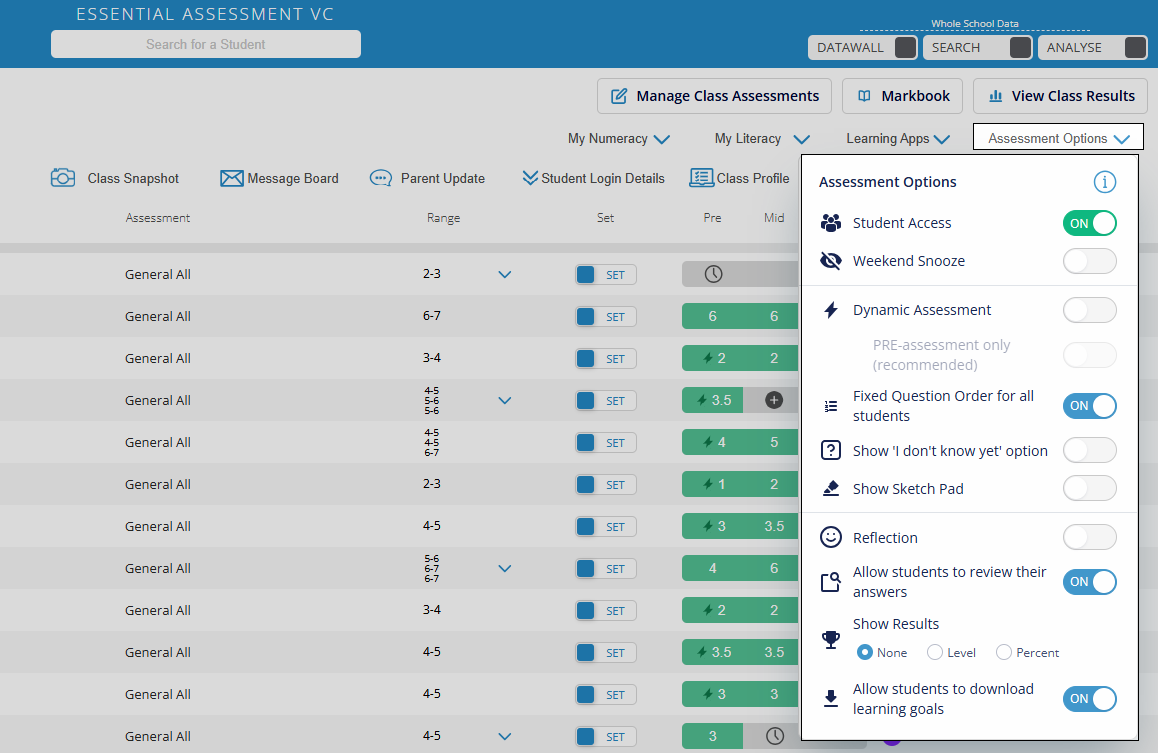1158x753 pixels.
Task: Click the dark square on the DATAWALL button
Action: (x=905, y=47)
